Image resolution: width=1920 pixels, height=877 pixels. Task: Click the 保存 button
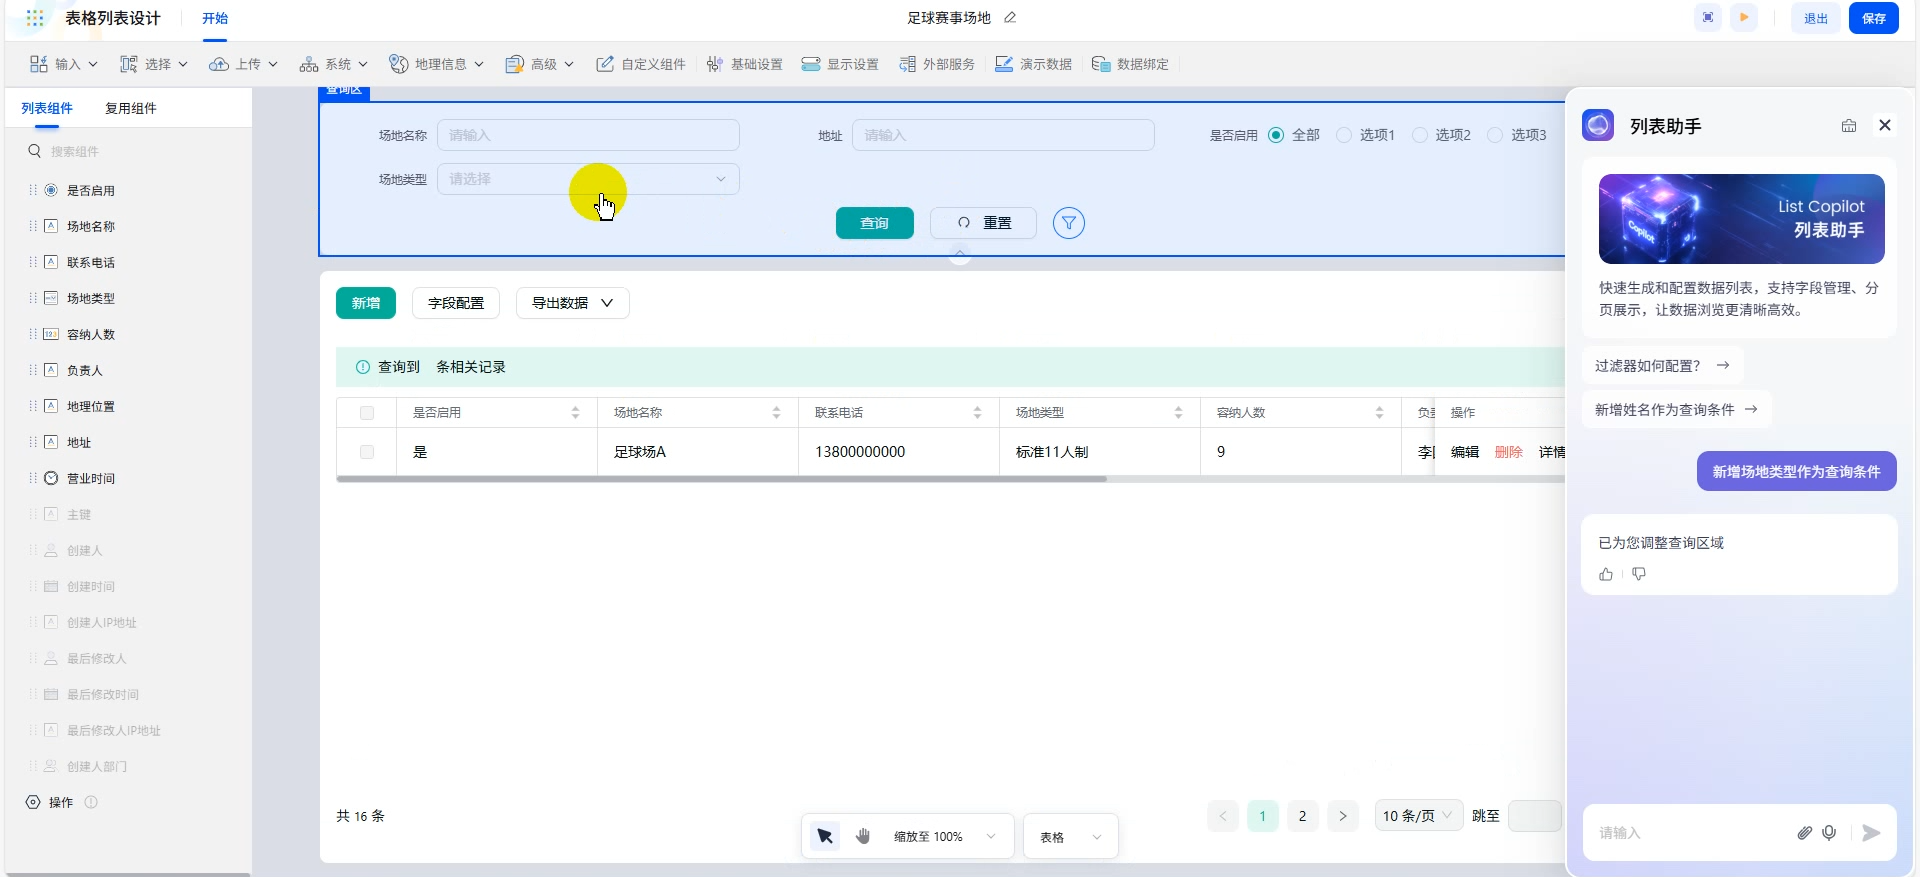pos(1874,18)
